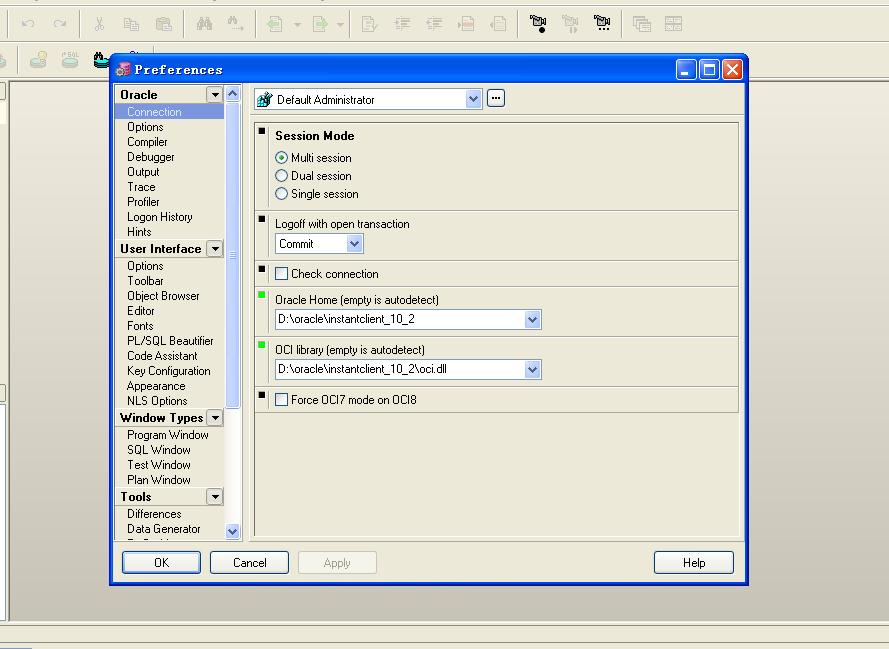Open the Object Browser preferences page

(163, 295)
